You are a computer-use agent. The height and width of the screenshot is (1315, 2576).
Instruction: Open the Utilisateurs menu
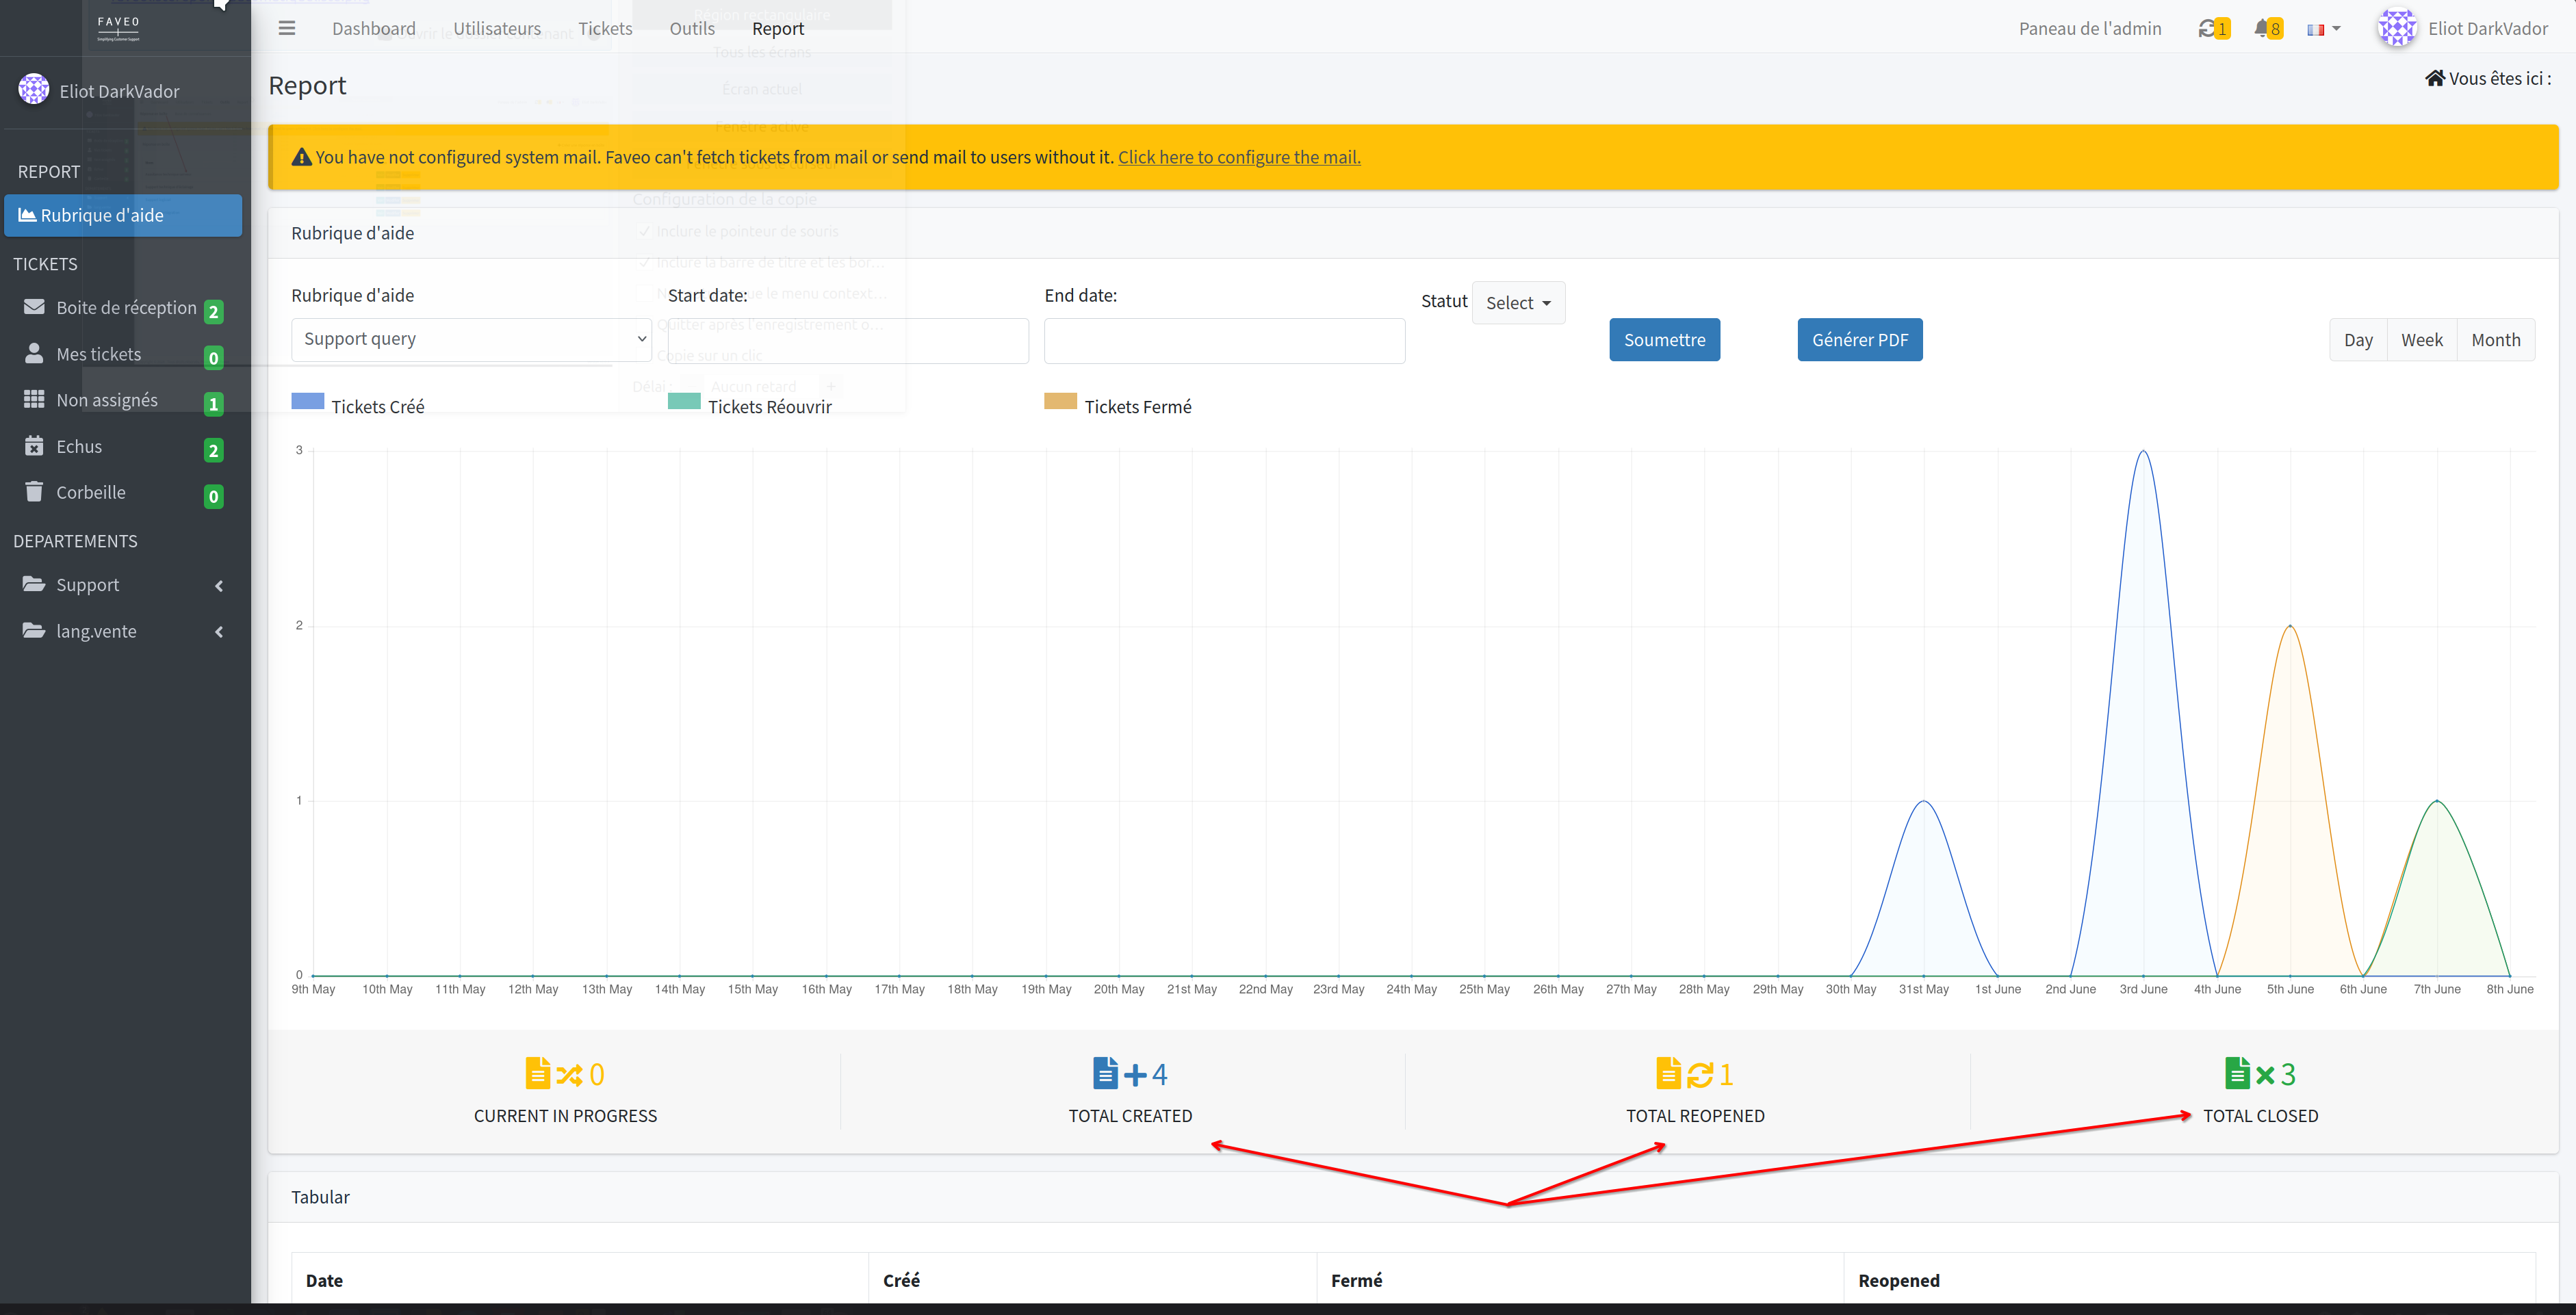[497, 29]
